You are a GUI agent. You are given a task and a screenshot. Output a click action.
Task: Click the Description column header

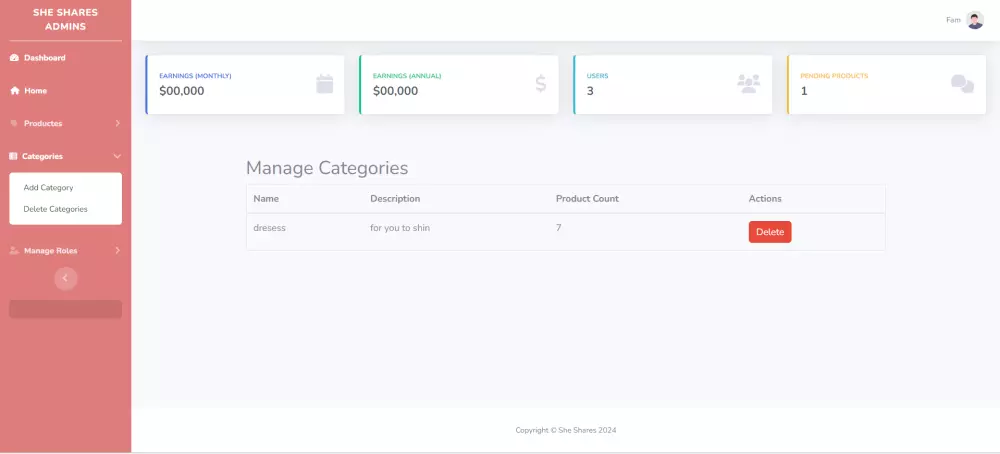pyautogui.click(x=395, y=198)
